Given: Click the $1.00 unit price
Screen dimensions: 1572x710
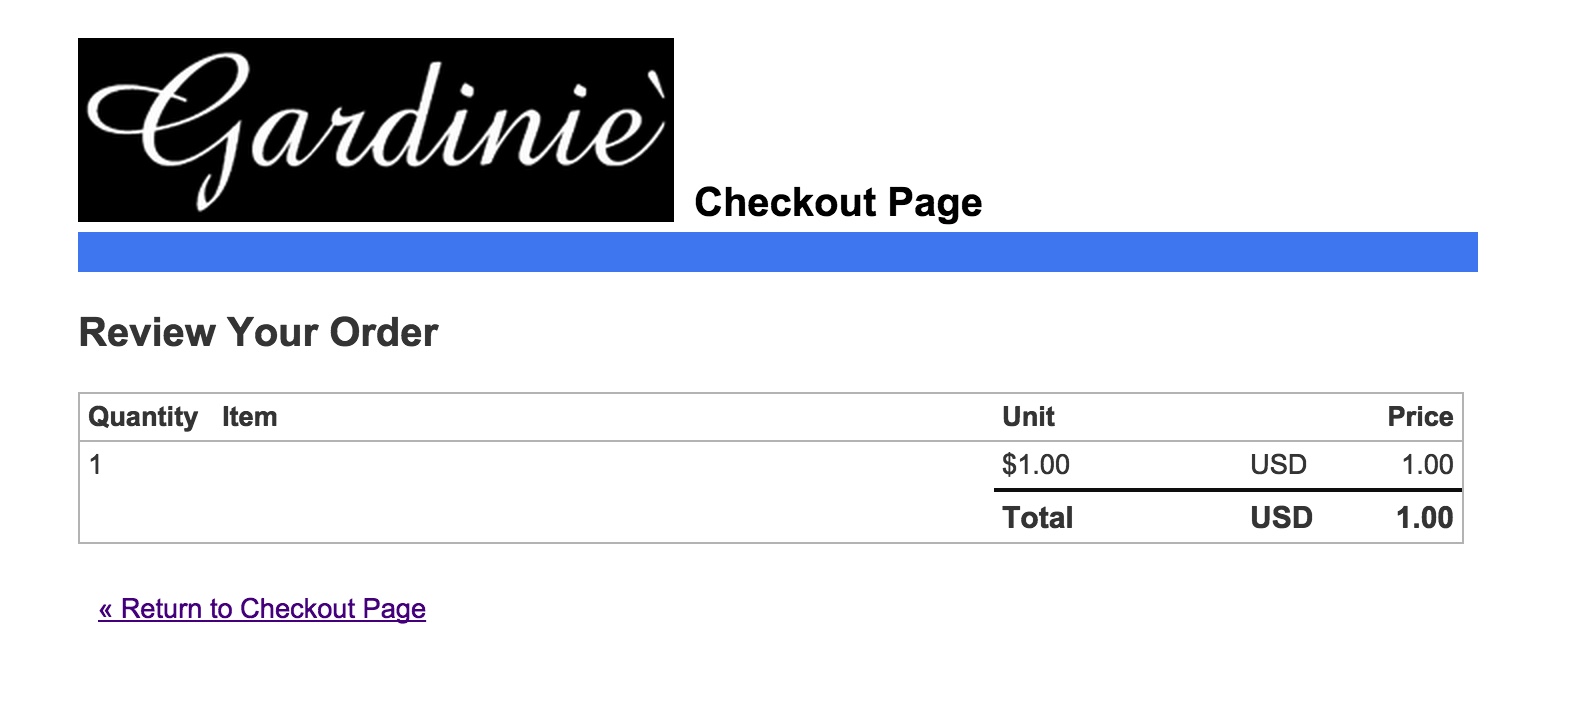Looking at the screenshot, I should coord(1035,465).
